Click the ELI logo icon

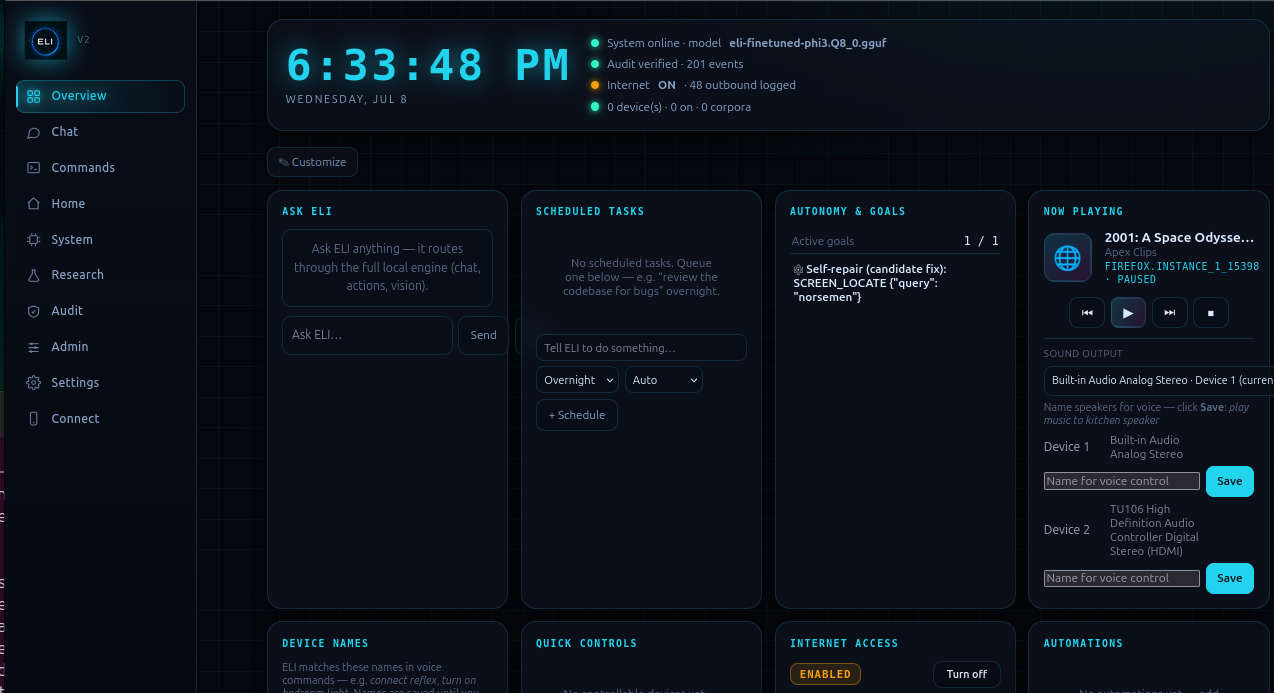point(45,41)
